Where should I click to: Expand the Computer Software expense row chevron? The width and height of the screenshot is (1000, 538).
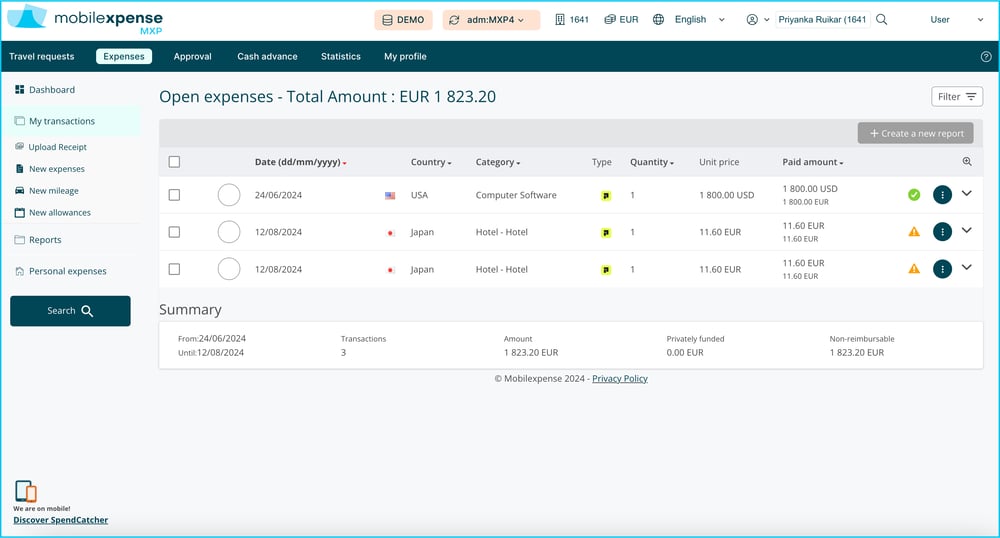click(966, 194)
